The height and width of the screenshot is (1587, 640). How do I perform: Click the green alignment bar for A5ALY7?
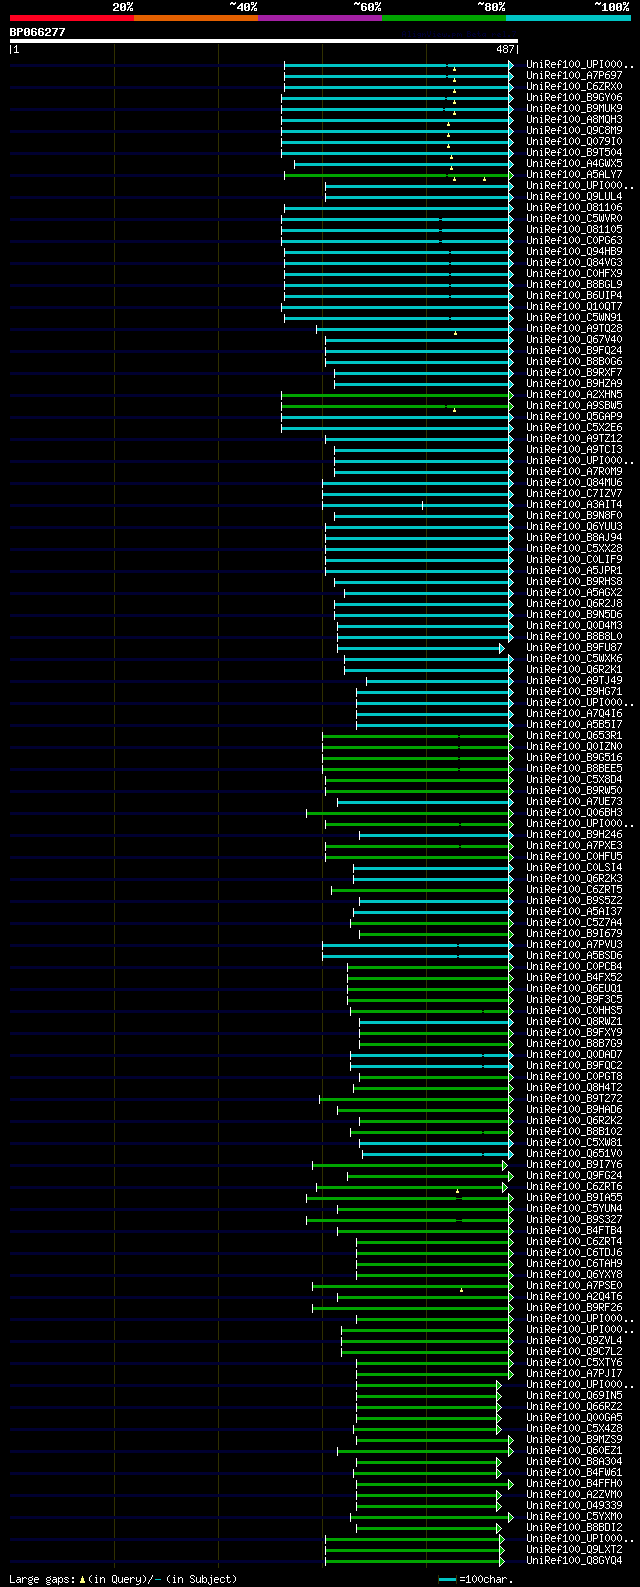click(x=398, y=174)
